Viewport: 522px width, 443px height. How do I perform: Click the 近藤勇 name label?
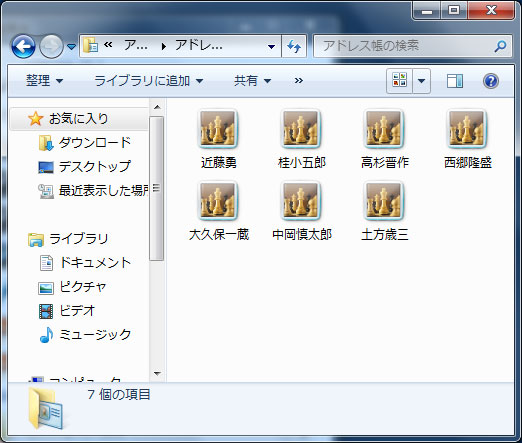click(219, 163)
